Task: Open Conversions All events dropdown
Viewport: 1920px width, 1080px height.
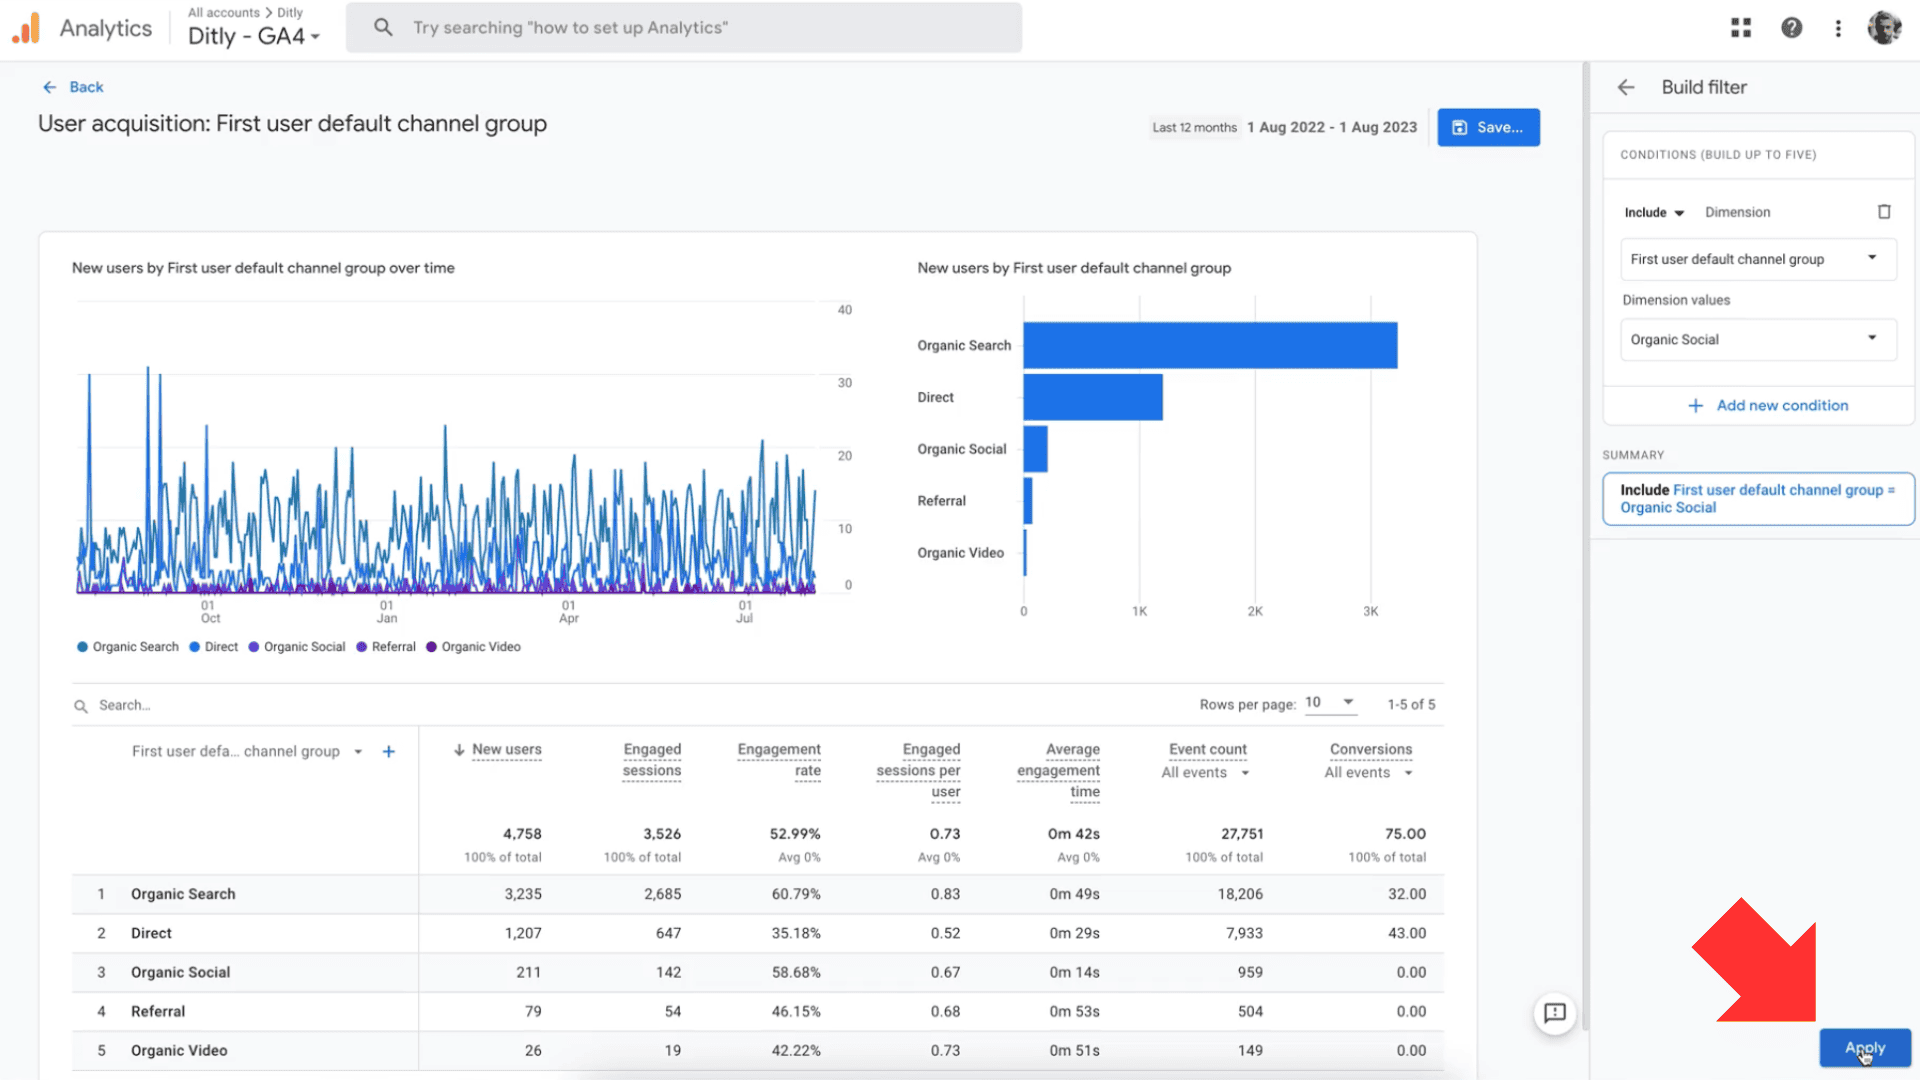Action: [1368, 772]
